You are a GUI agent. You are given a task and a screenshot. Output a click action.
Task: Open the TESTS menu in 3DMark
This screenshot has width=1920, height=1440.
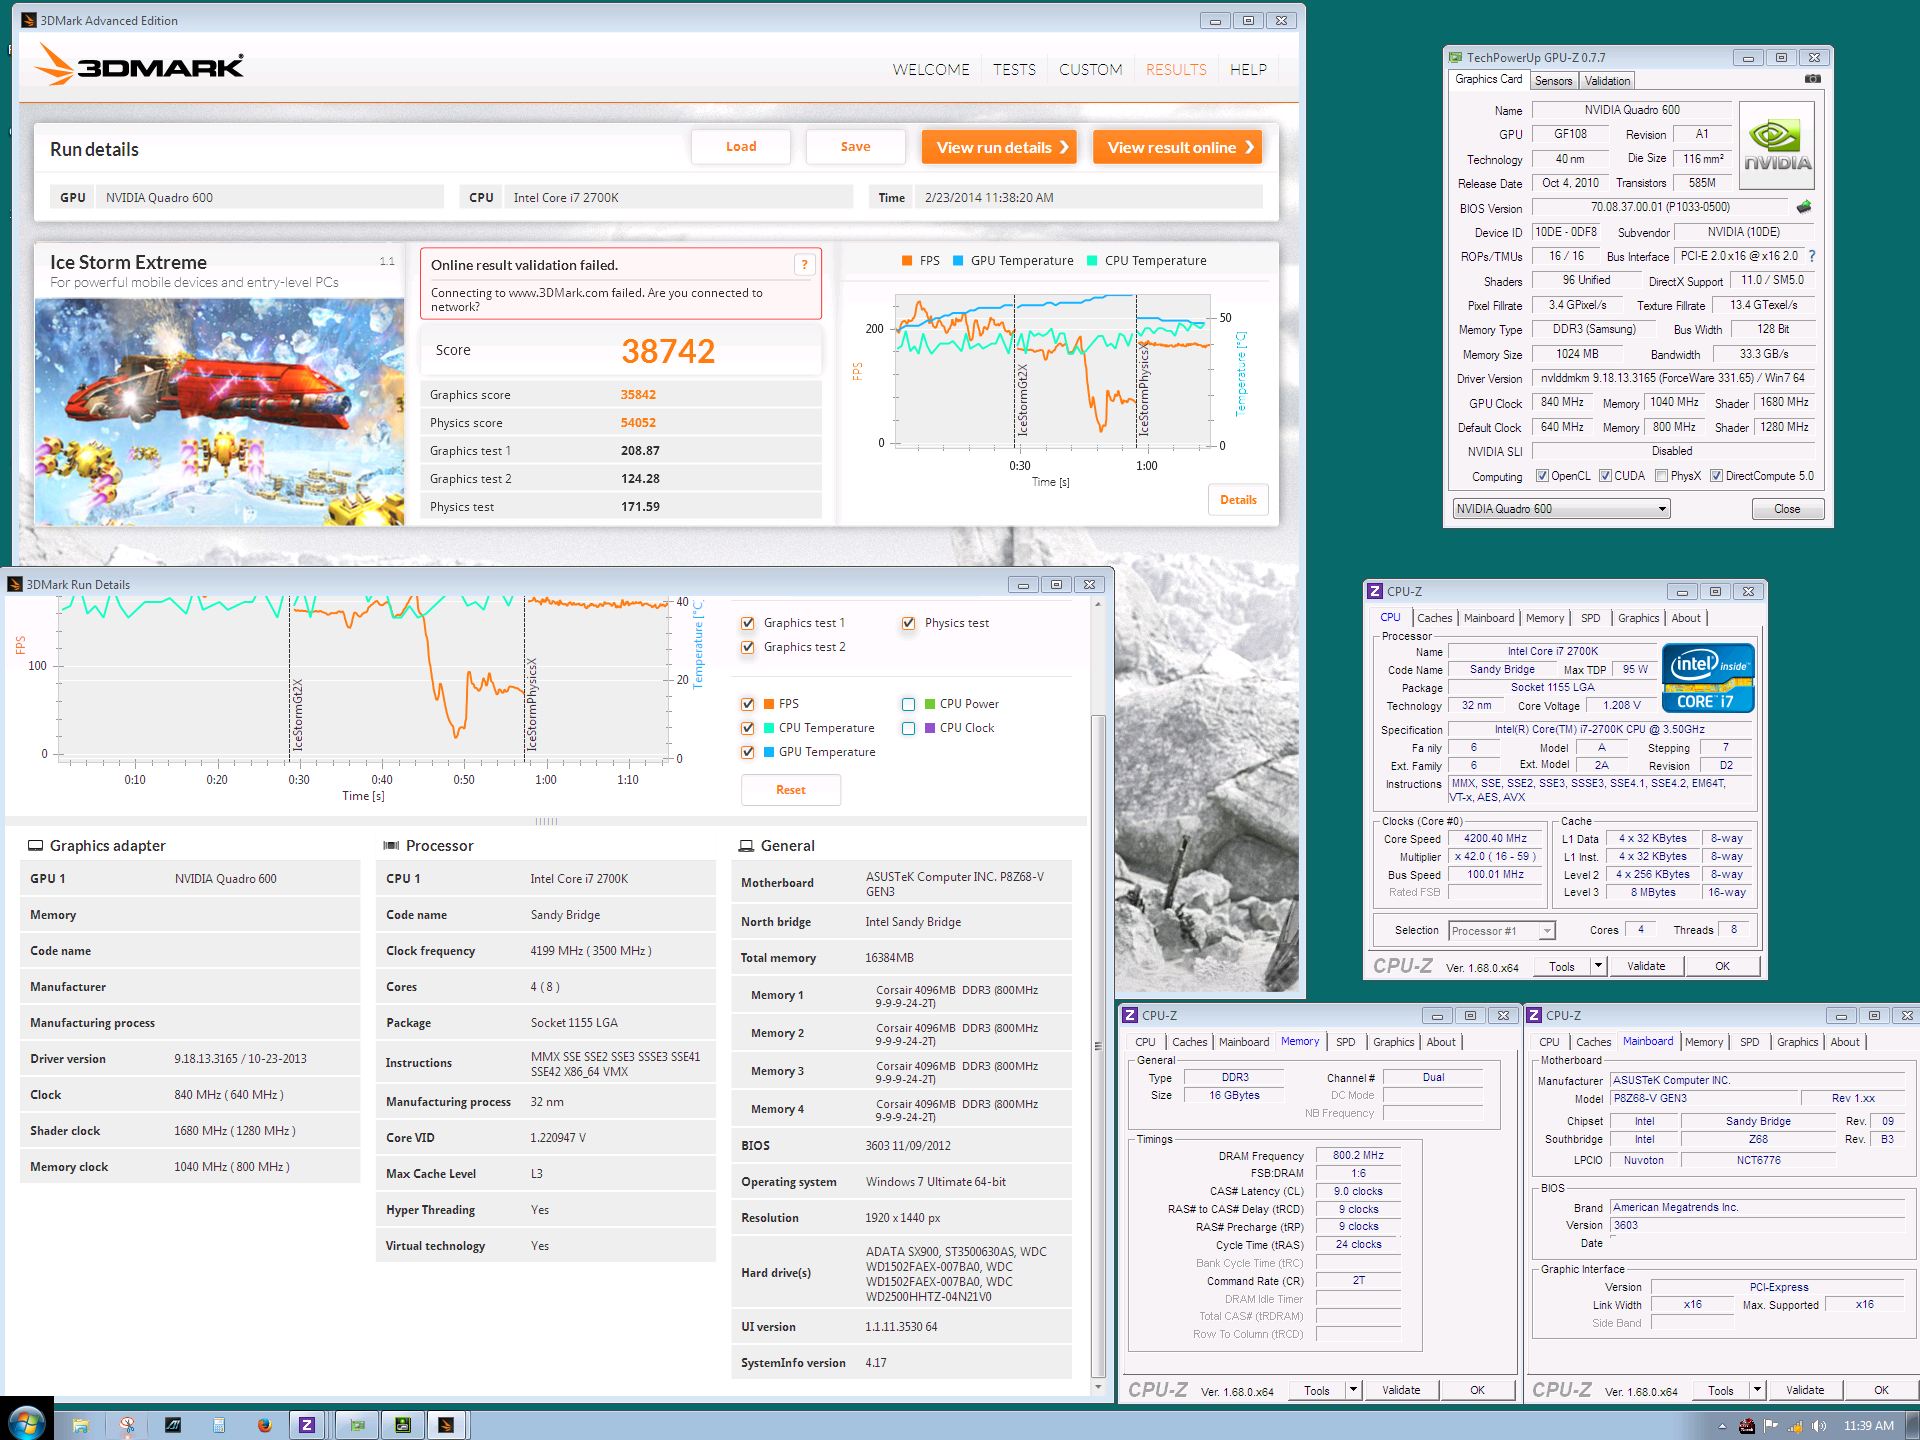point(1014,70)
